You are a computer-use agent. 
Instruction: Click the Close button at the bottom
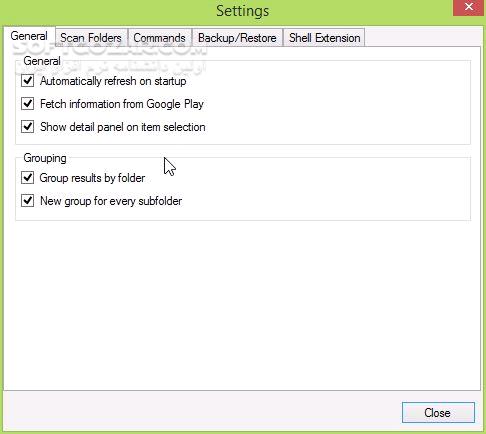click(438, 413)
